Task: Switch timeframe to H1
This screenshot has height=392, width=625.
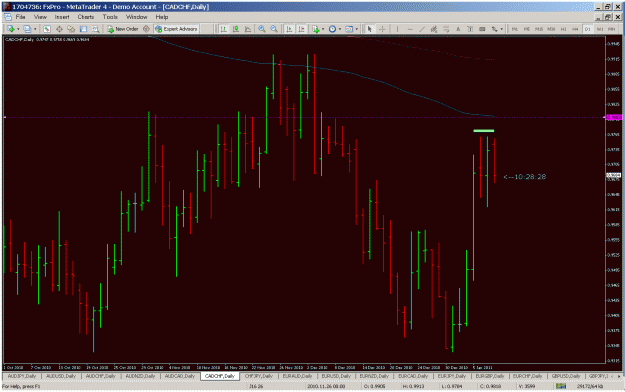Action: click(x=564, y=29)
